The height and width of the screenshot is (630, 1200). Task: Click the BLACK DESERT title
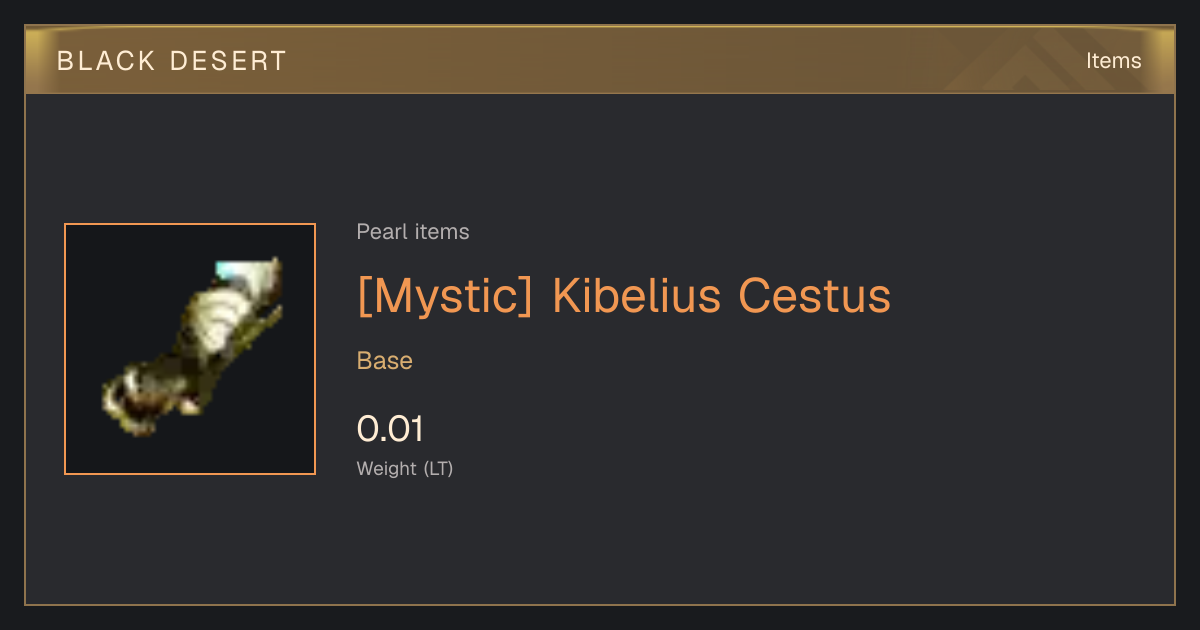pos(172,61)
